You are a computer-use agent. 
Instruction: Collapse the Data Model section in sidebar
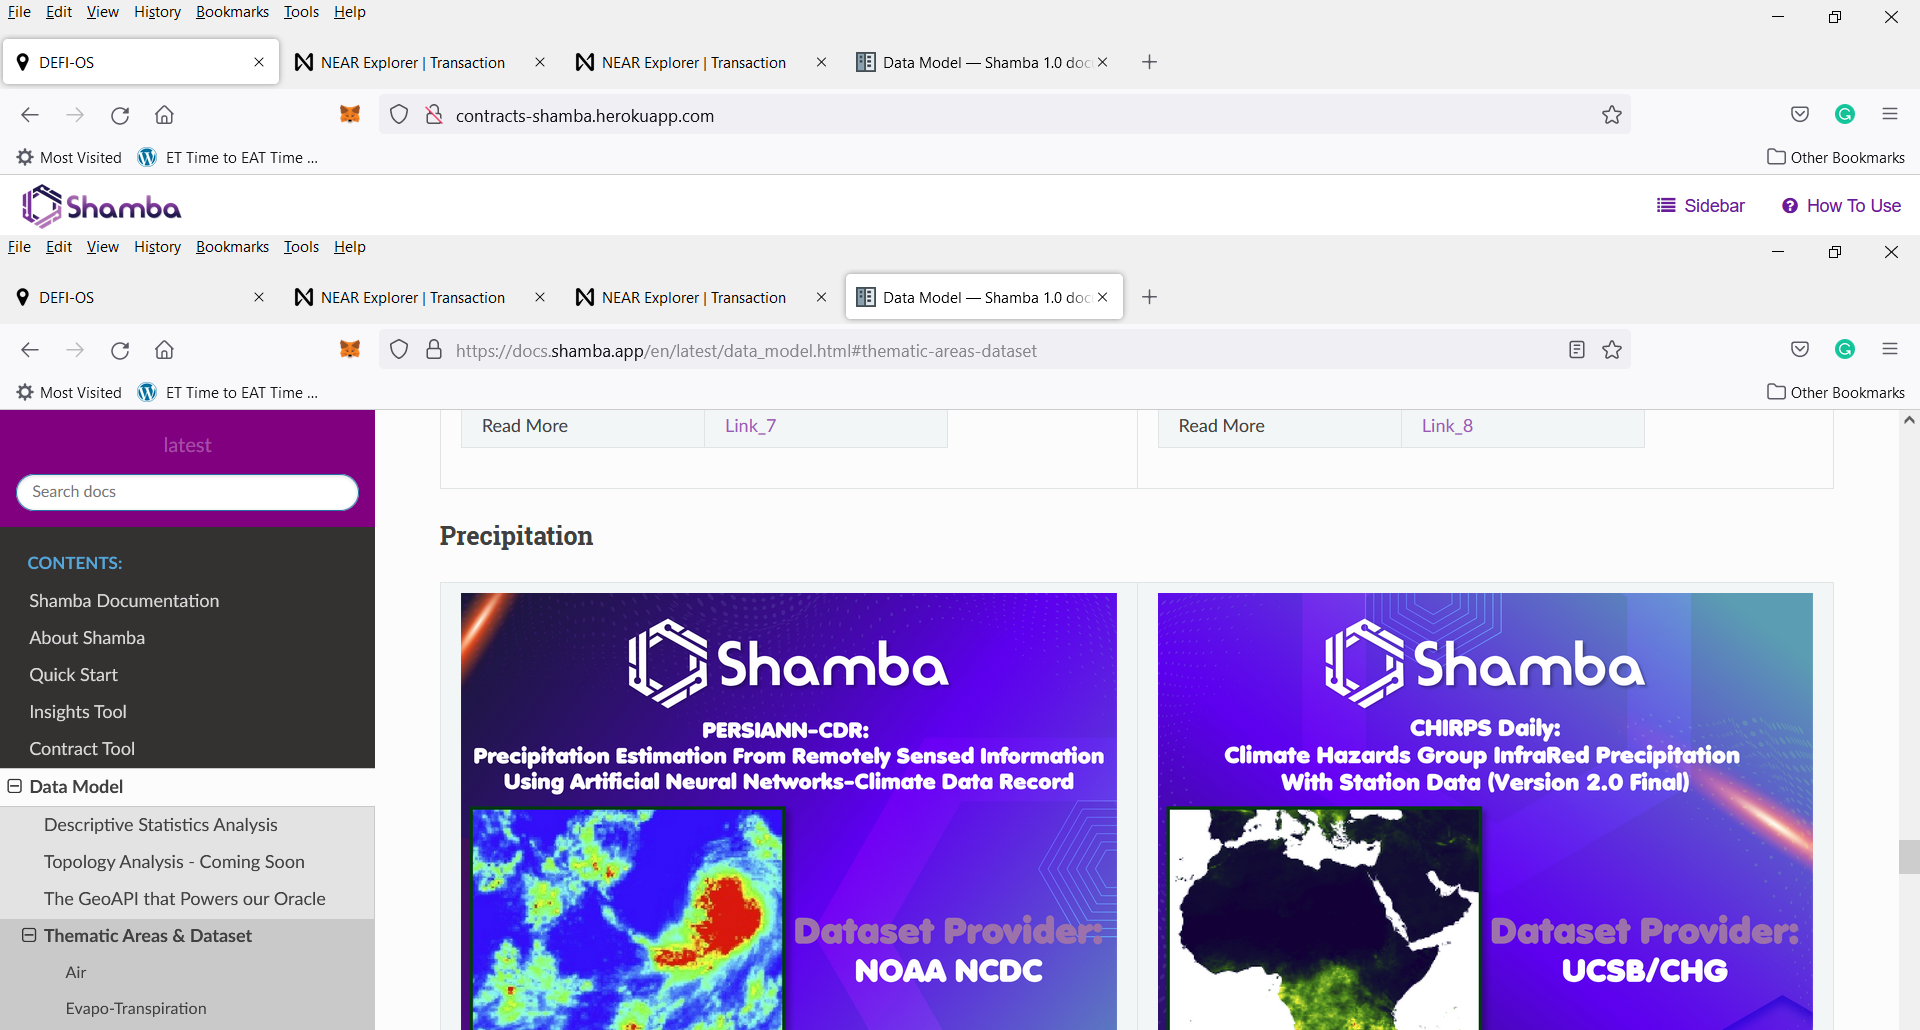tap(15, 786)
